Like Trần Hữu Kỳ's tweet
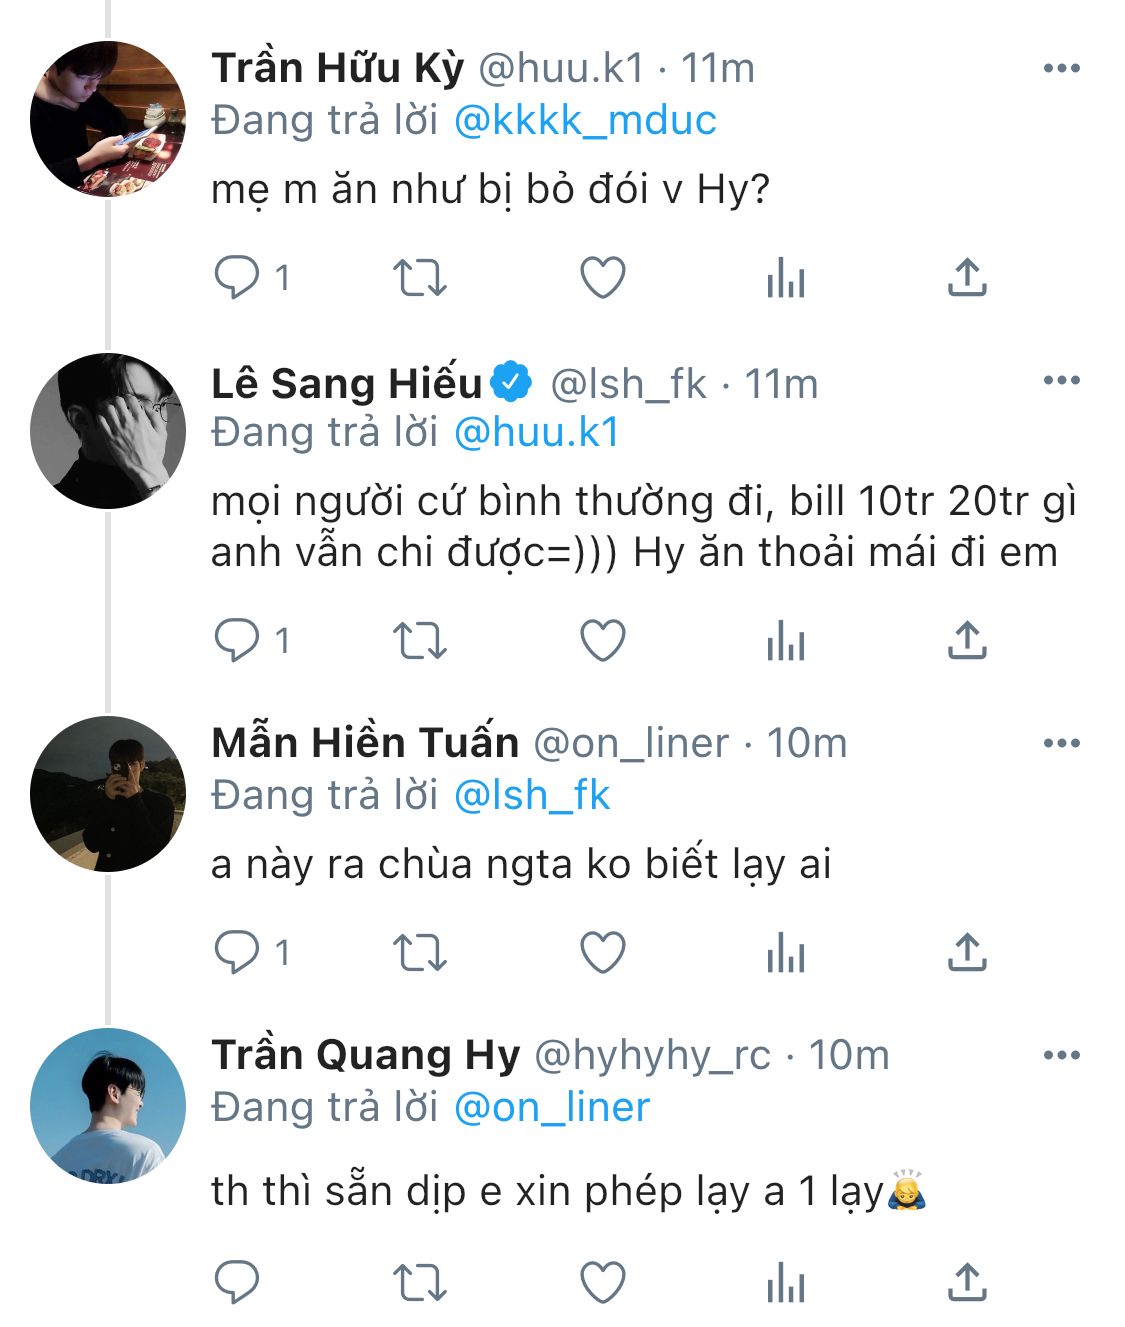The image size is (1125, 1327). pyautogui.click(x=603, y=277)
